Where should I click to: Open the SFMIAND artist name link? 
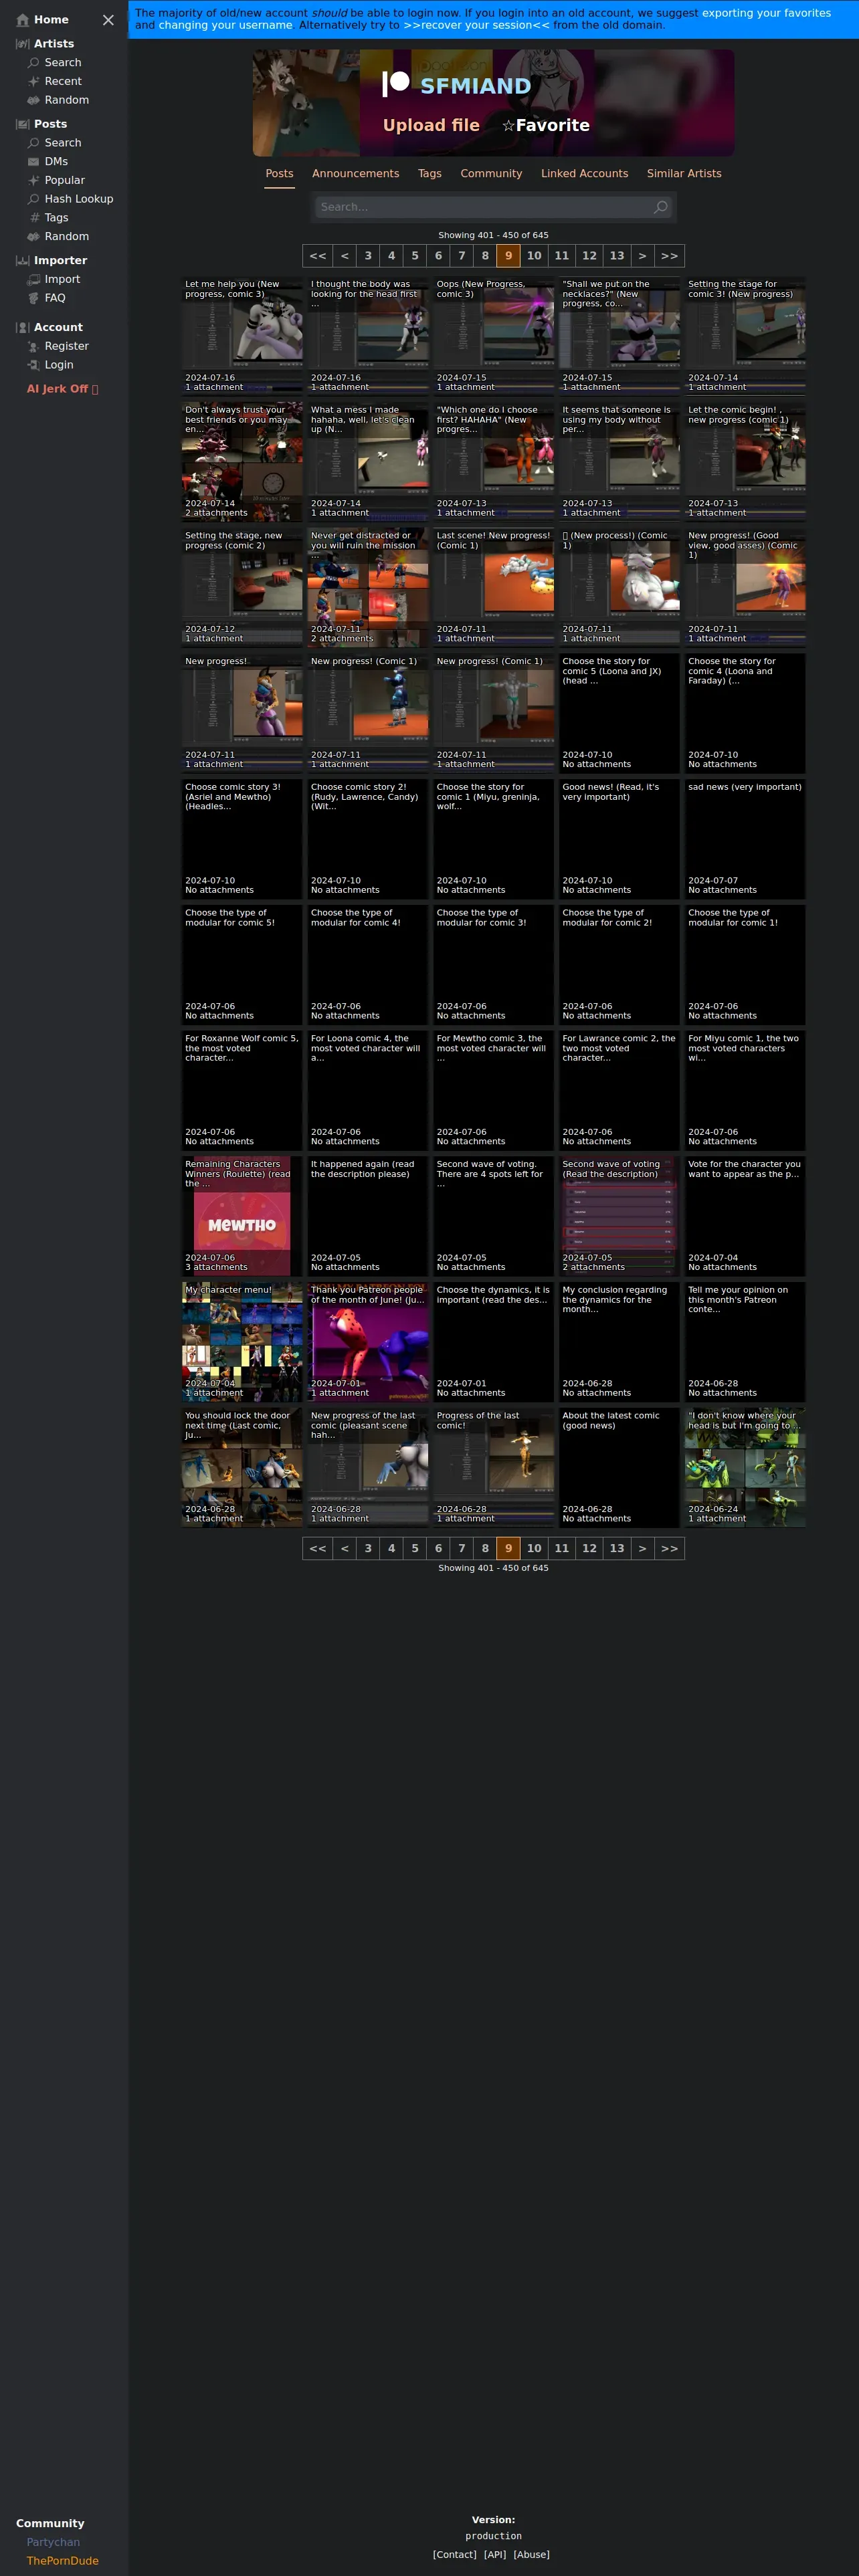click(475, 86)
